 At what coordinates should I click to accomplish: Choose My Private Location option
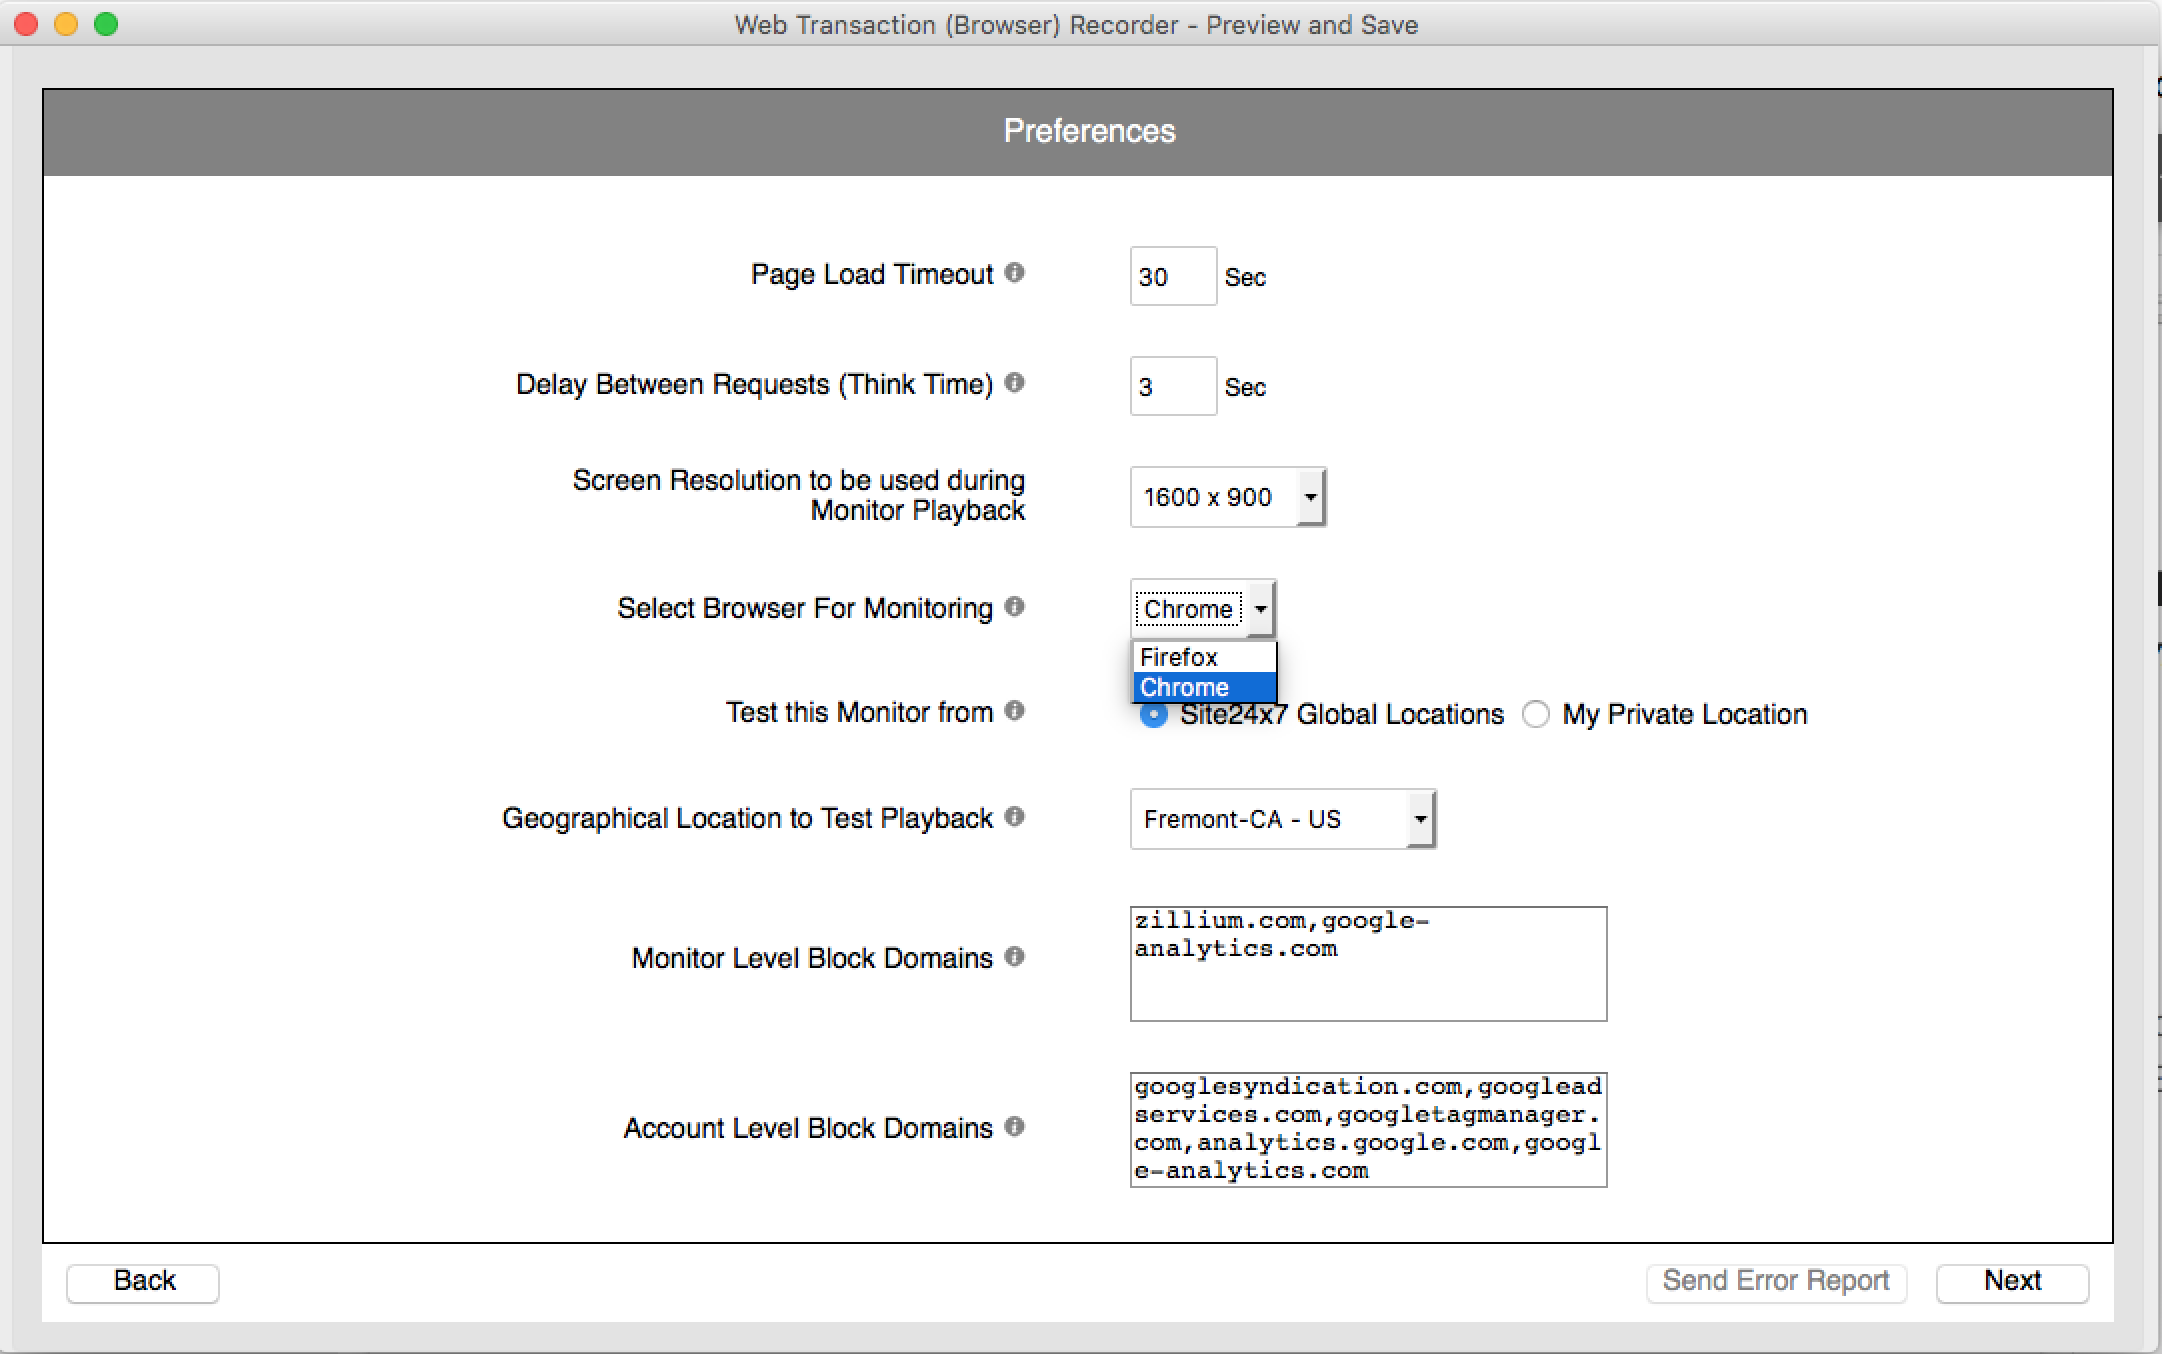1536,714
